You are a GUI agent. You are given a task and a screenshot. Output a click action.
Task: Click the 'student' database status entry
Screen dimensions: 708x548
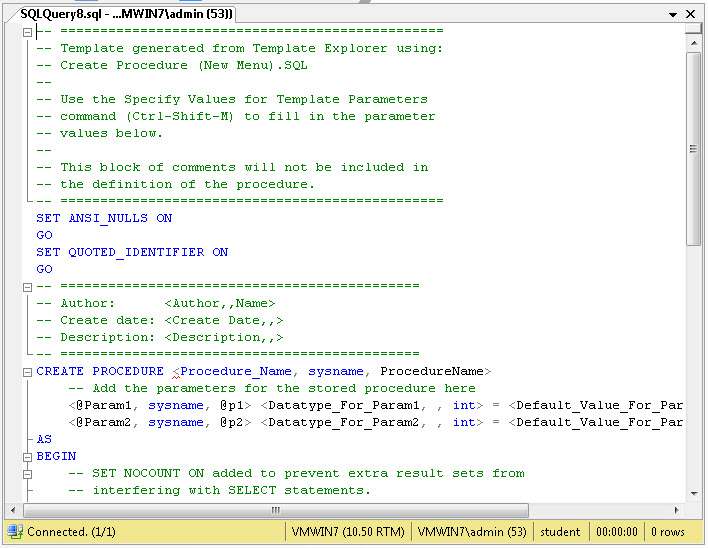560,532
